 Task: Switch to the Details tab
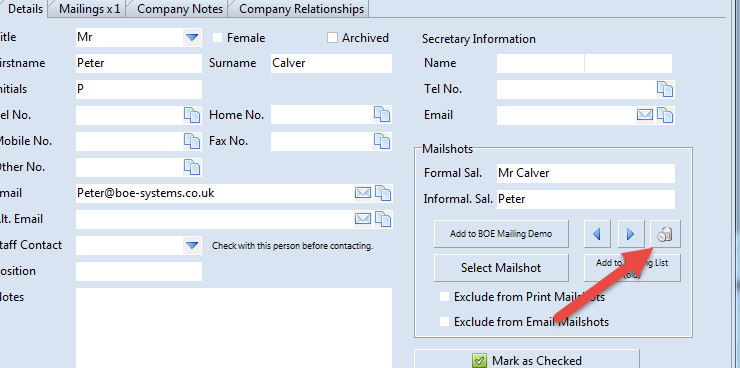(x=25, y=9)
